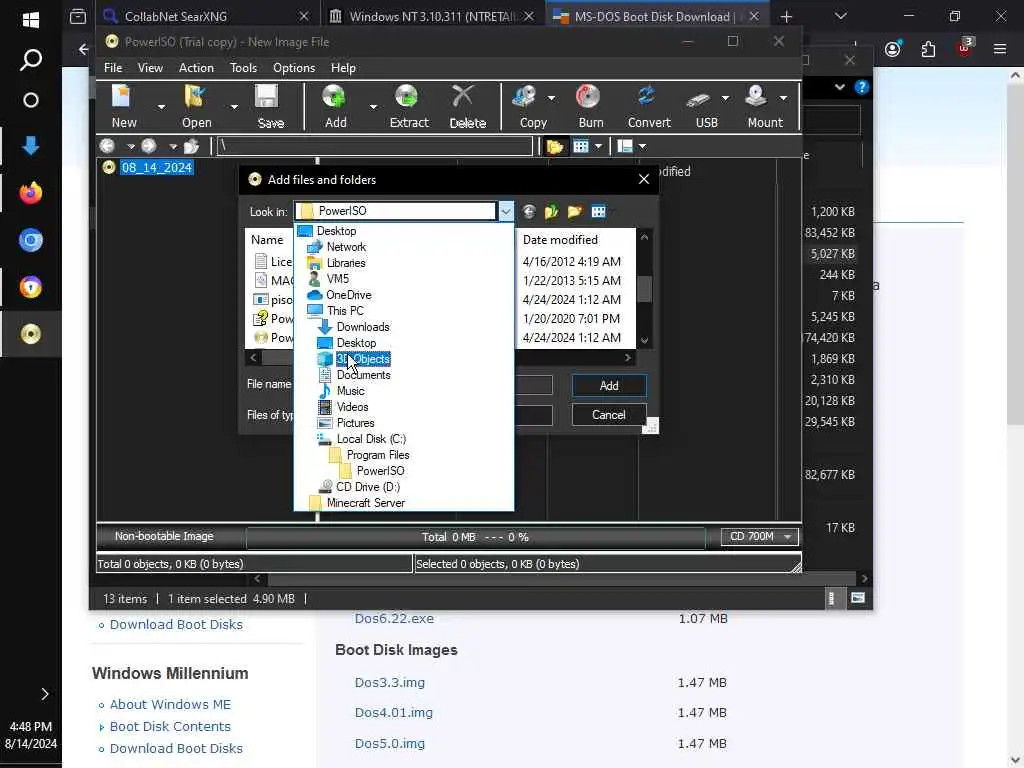Open browser extensions puzzle icon

click(928, 49)
